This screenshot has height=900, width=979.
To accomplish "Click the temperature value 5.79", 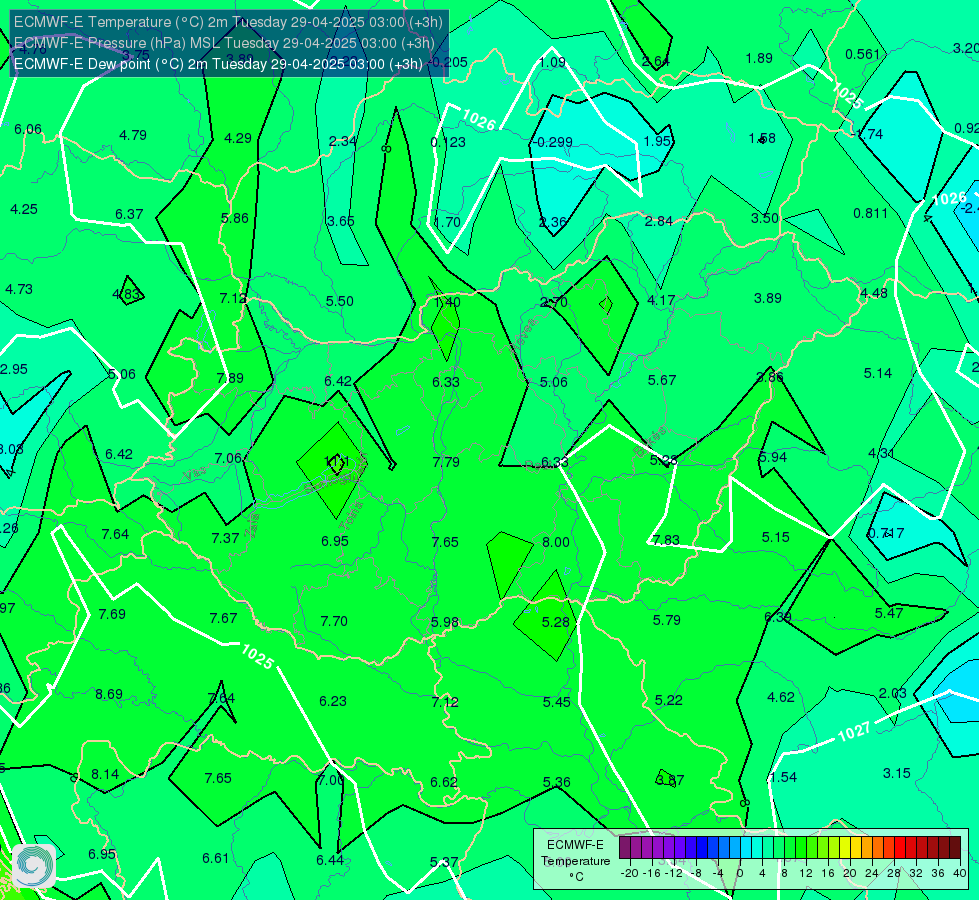I will click(x=667, y=620).
